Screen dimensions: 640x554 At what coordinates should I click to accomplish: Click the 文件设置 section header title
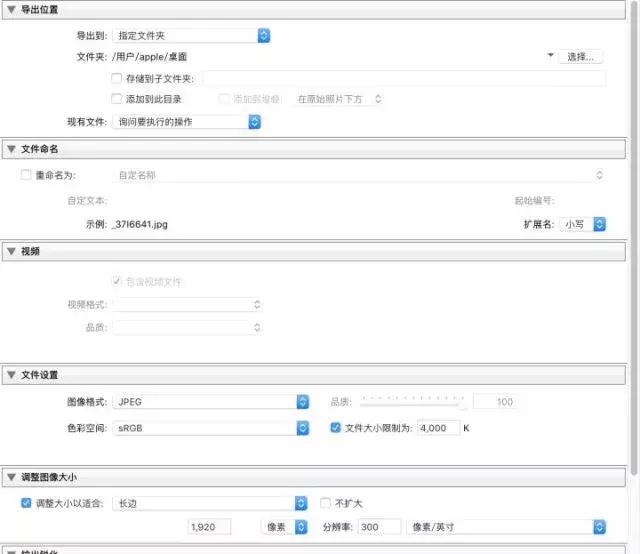[x=39, y=375]
